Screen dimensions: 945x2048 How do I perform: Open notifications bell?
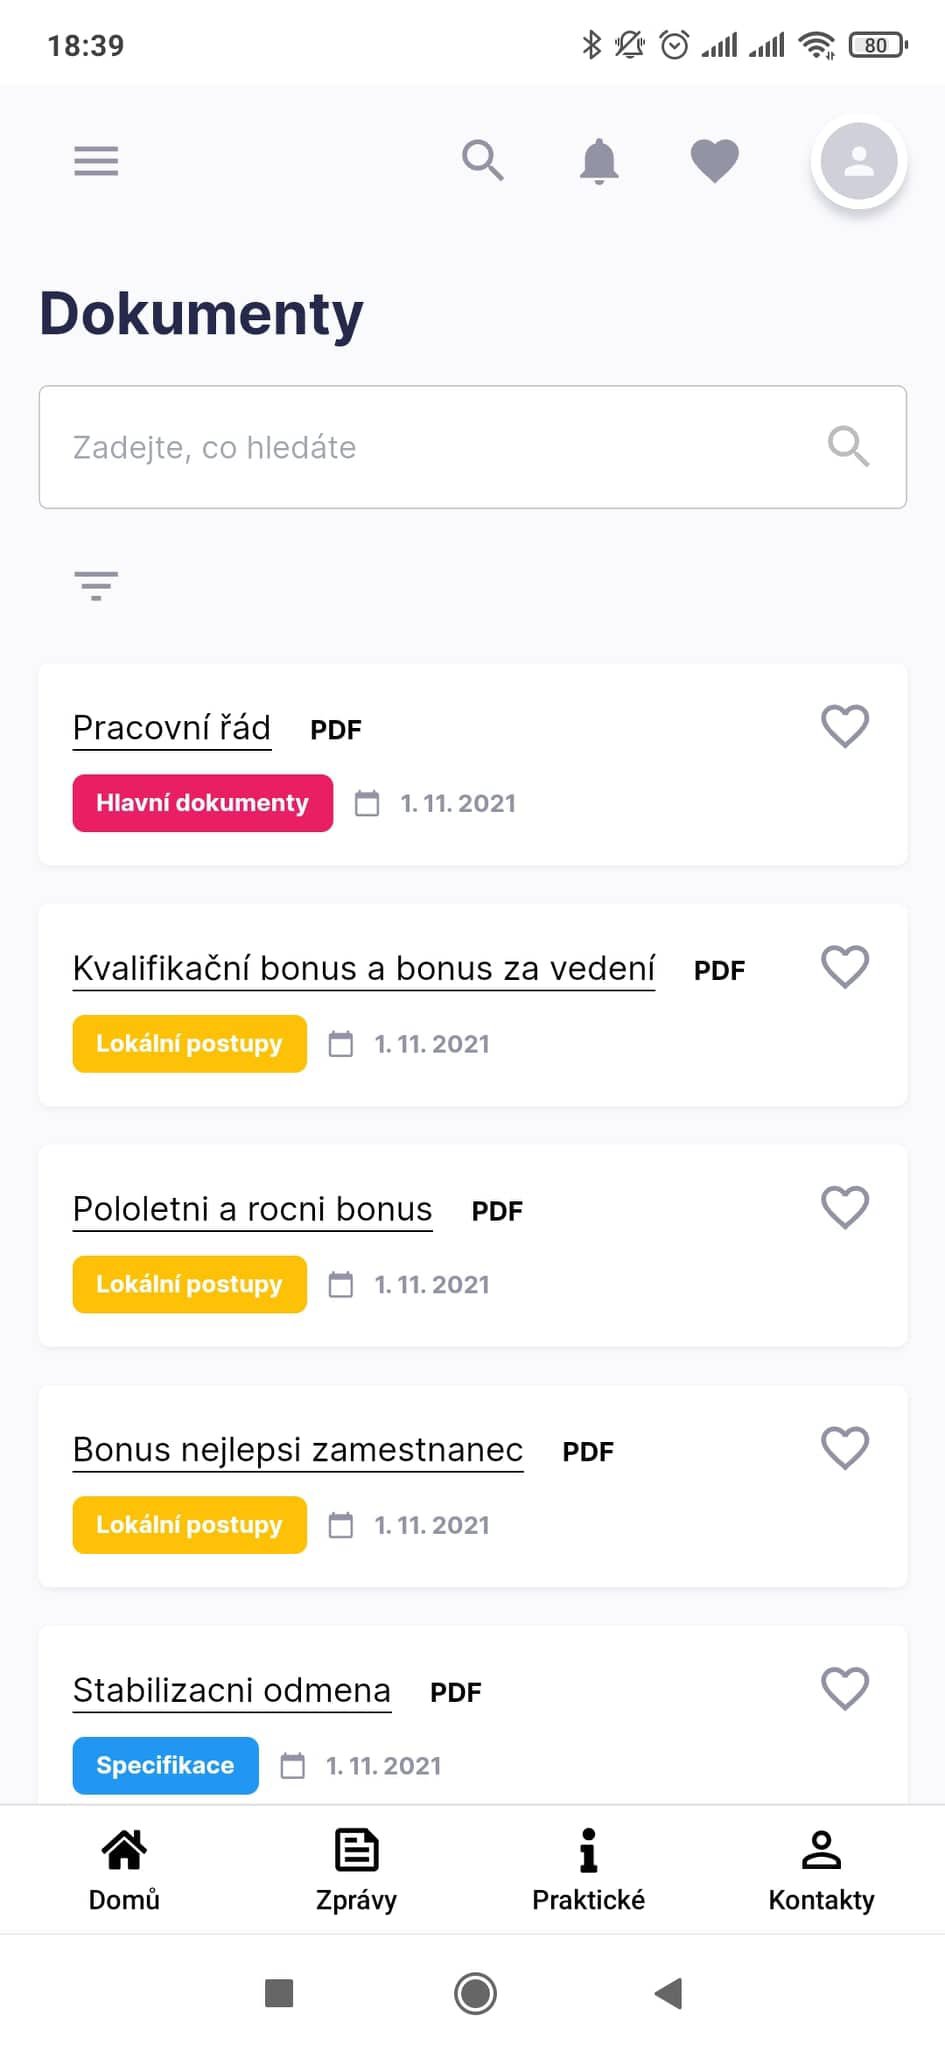pyautogui.click(x=599, y=161)
